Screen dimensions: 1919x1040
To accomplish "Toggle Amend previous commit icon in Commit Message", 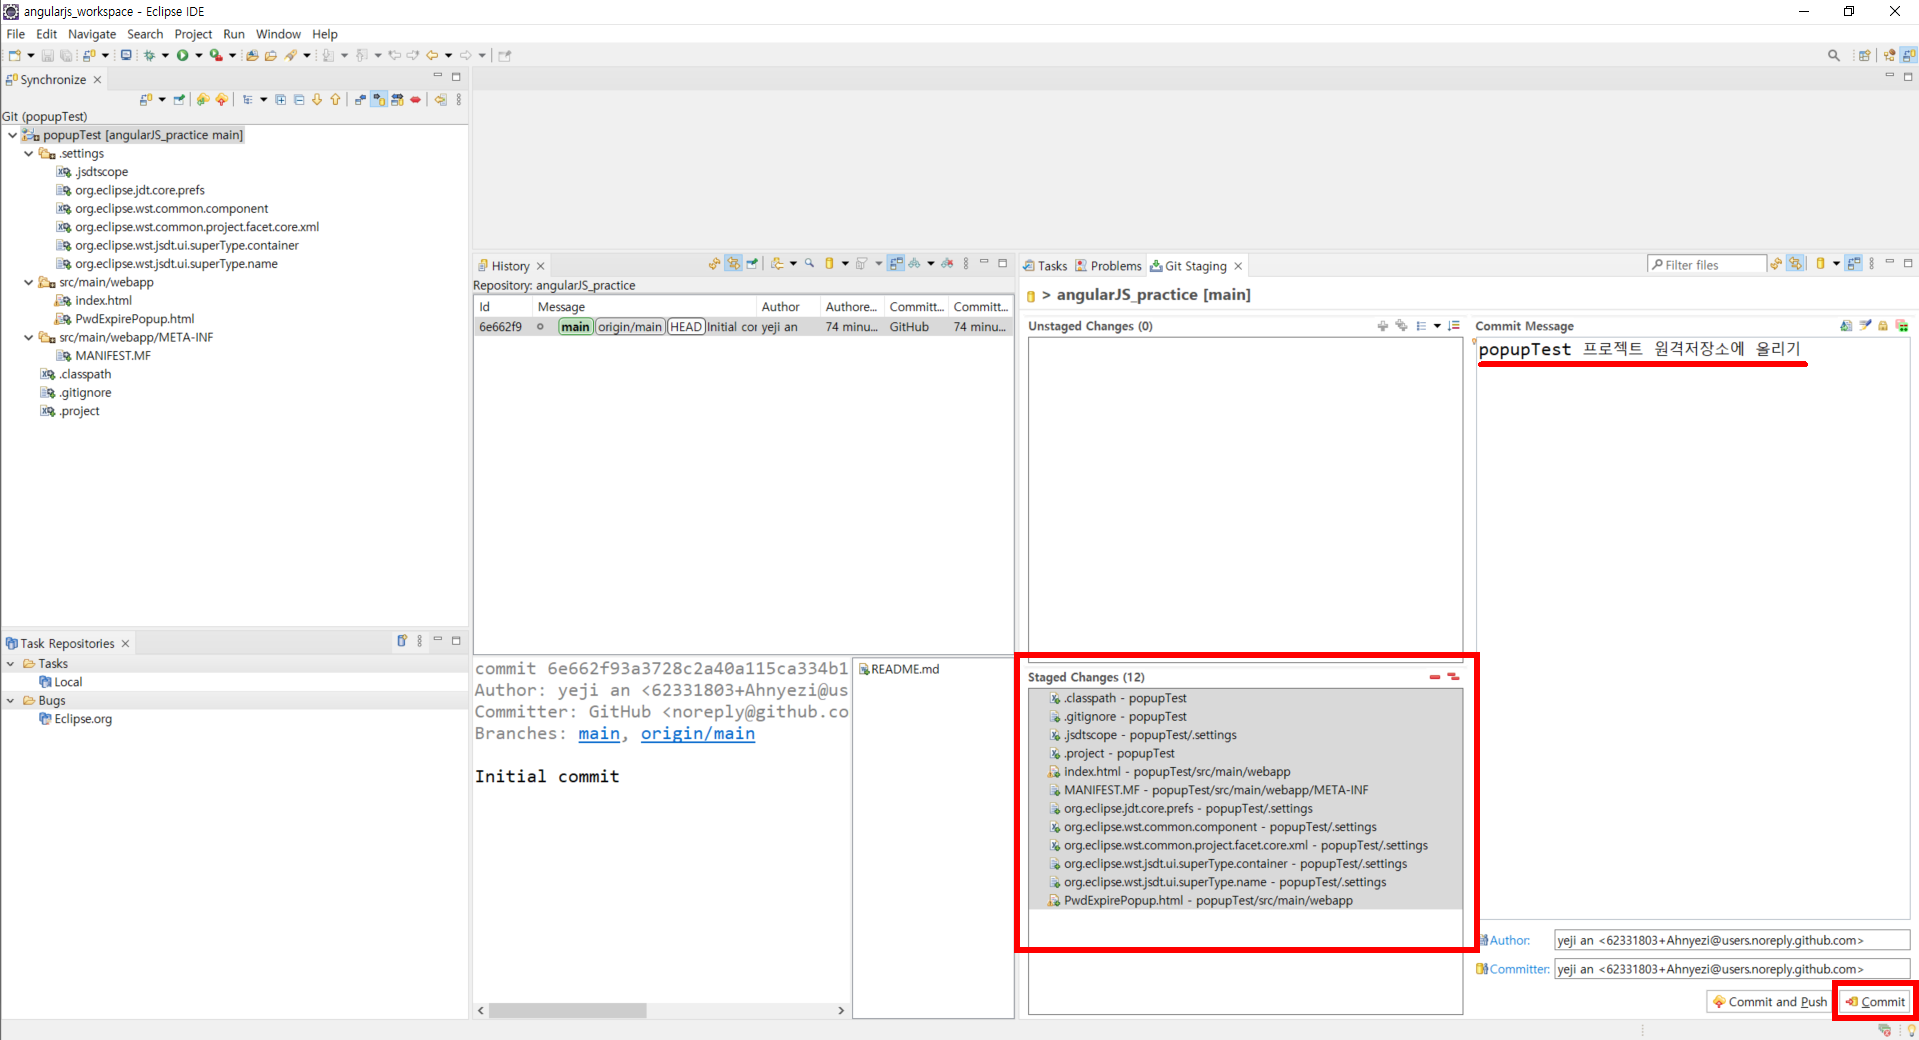I will 1846,326.
